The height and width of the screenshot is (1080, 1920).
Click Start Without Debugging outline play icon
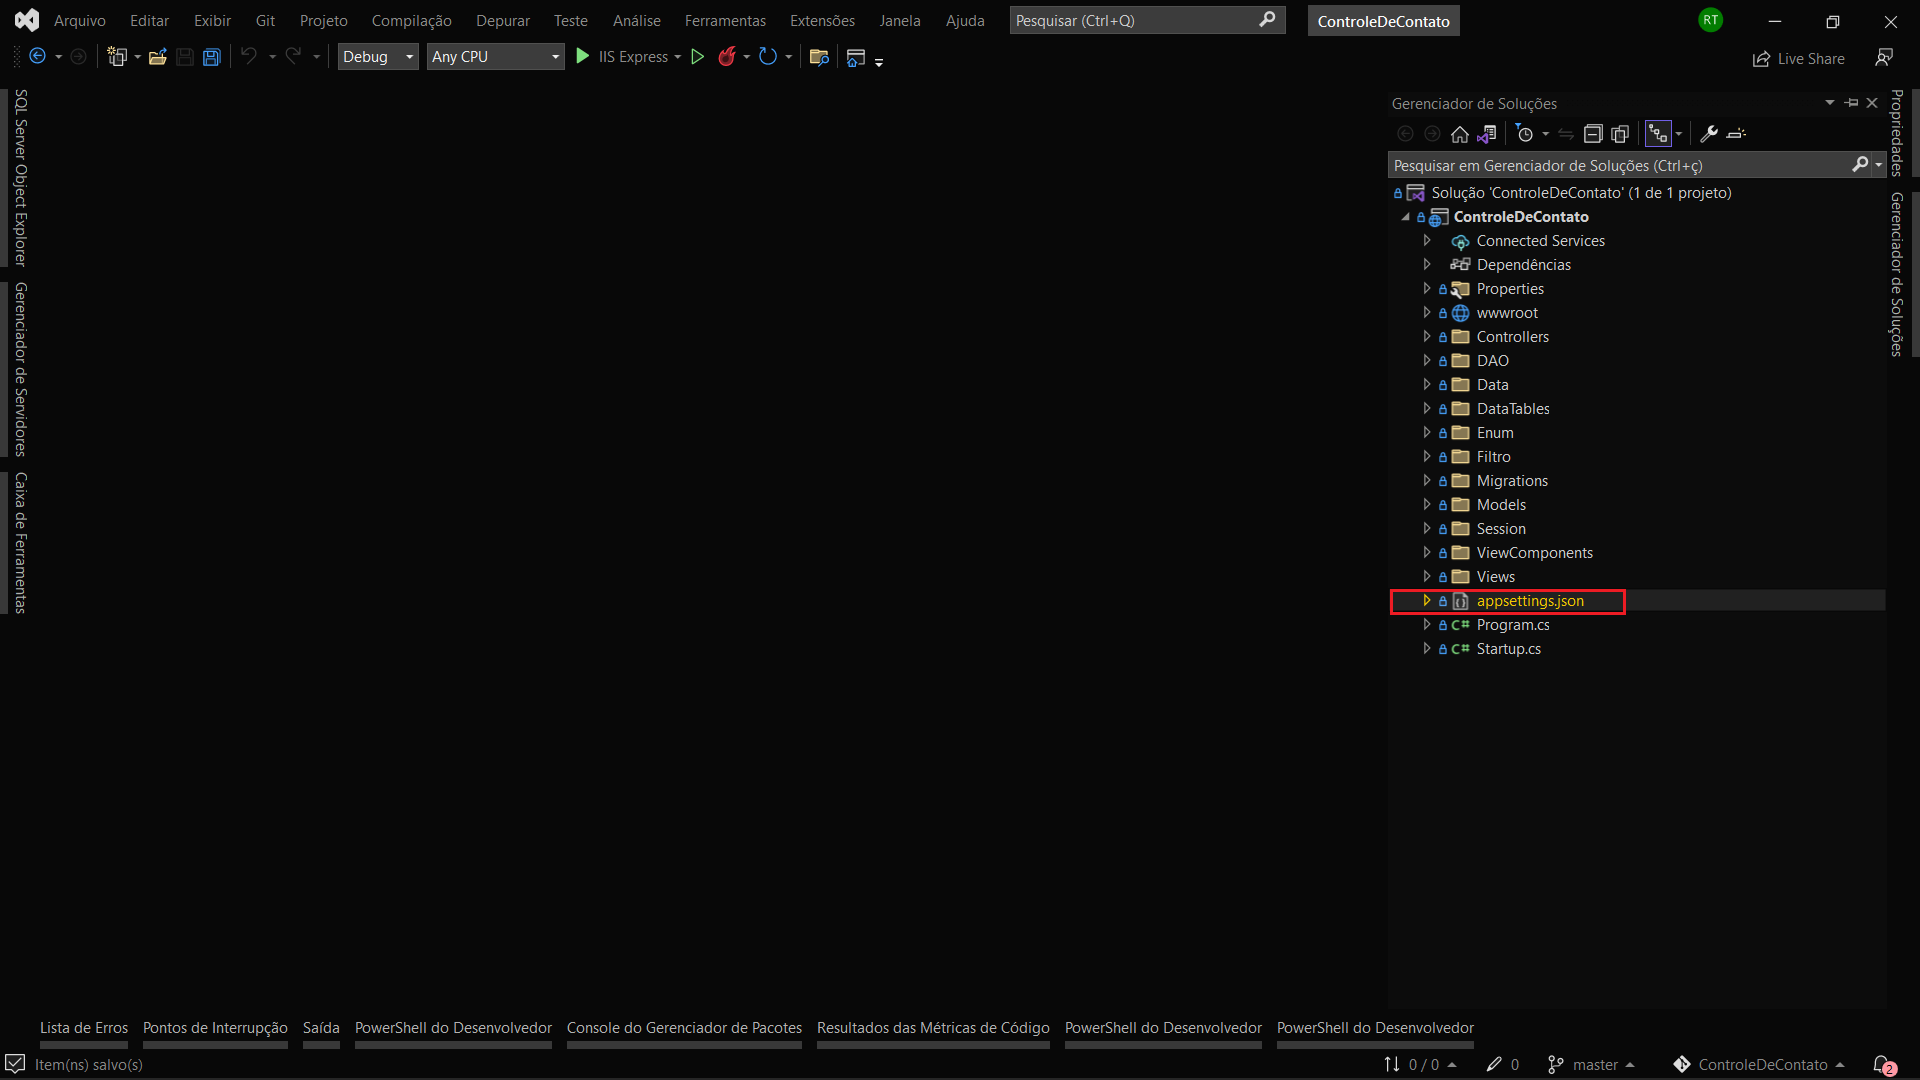[x=698, y=57]
